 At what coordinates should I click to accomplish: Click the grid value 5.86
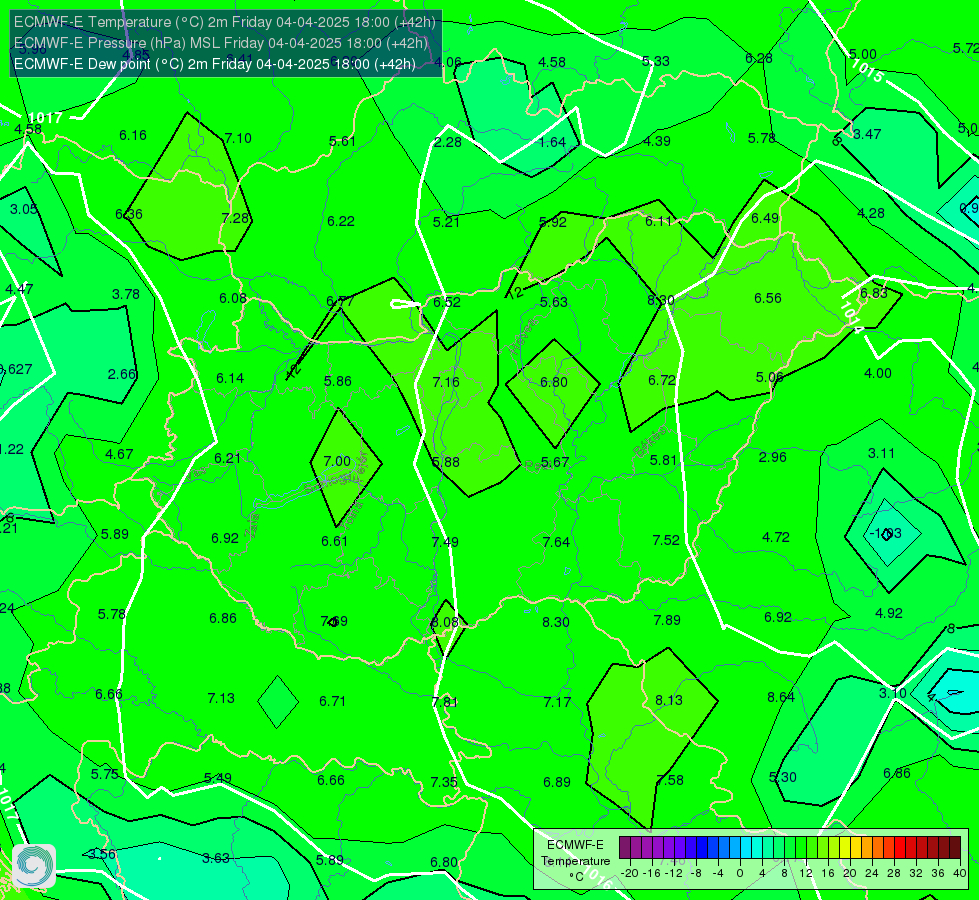click(x=338, y=381)
